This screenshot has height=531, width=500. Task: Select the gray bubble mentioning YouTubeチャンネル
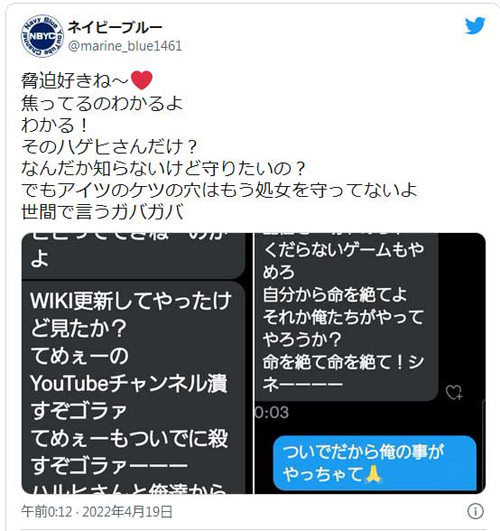click(x=133, y=388)
